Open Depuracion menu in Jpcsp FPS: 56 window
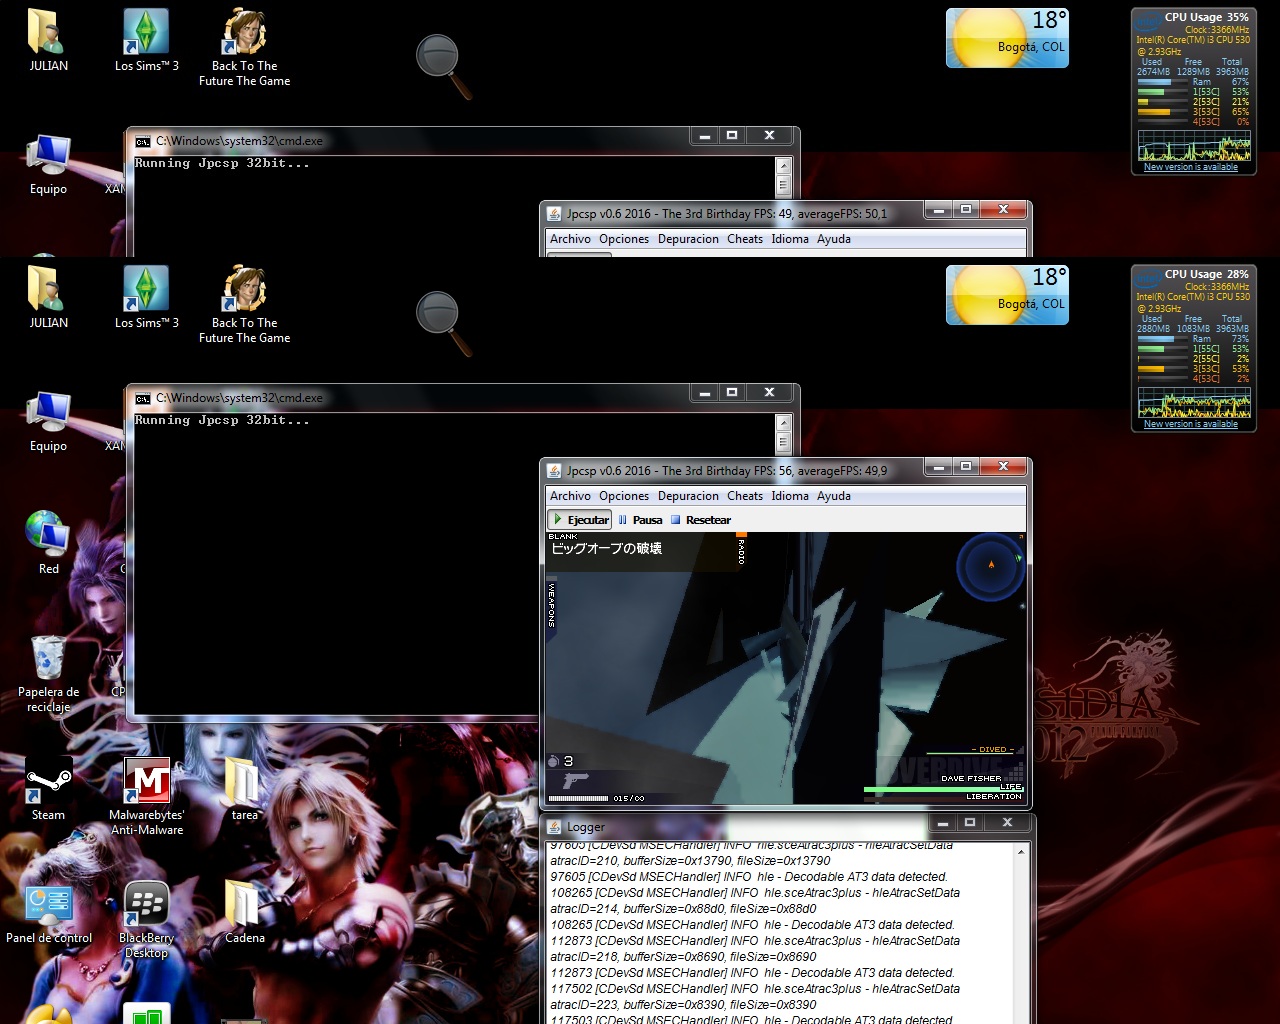The image size is (1280, 1024). point(688,496)
